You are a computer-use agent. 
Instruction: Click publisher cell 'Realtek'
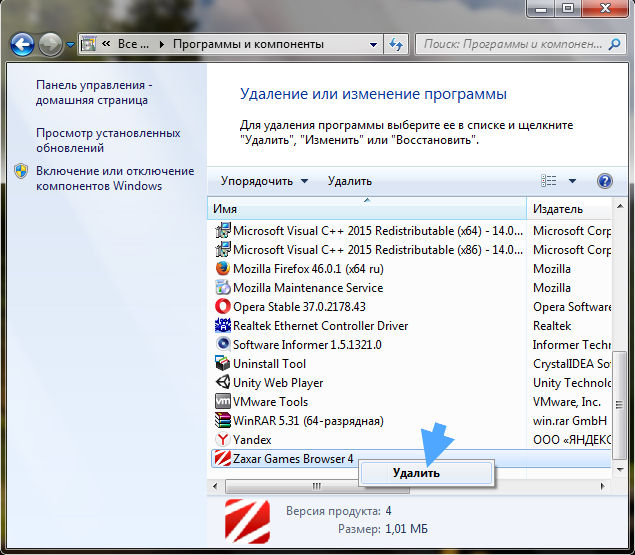(552, 326)
